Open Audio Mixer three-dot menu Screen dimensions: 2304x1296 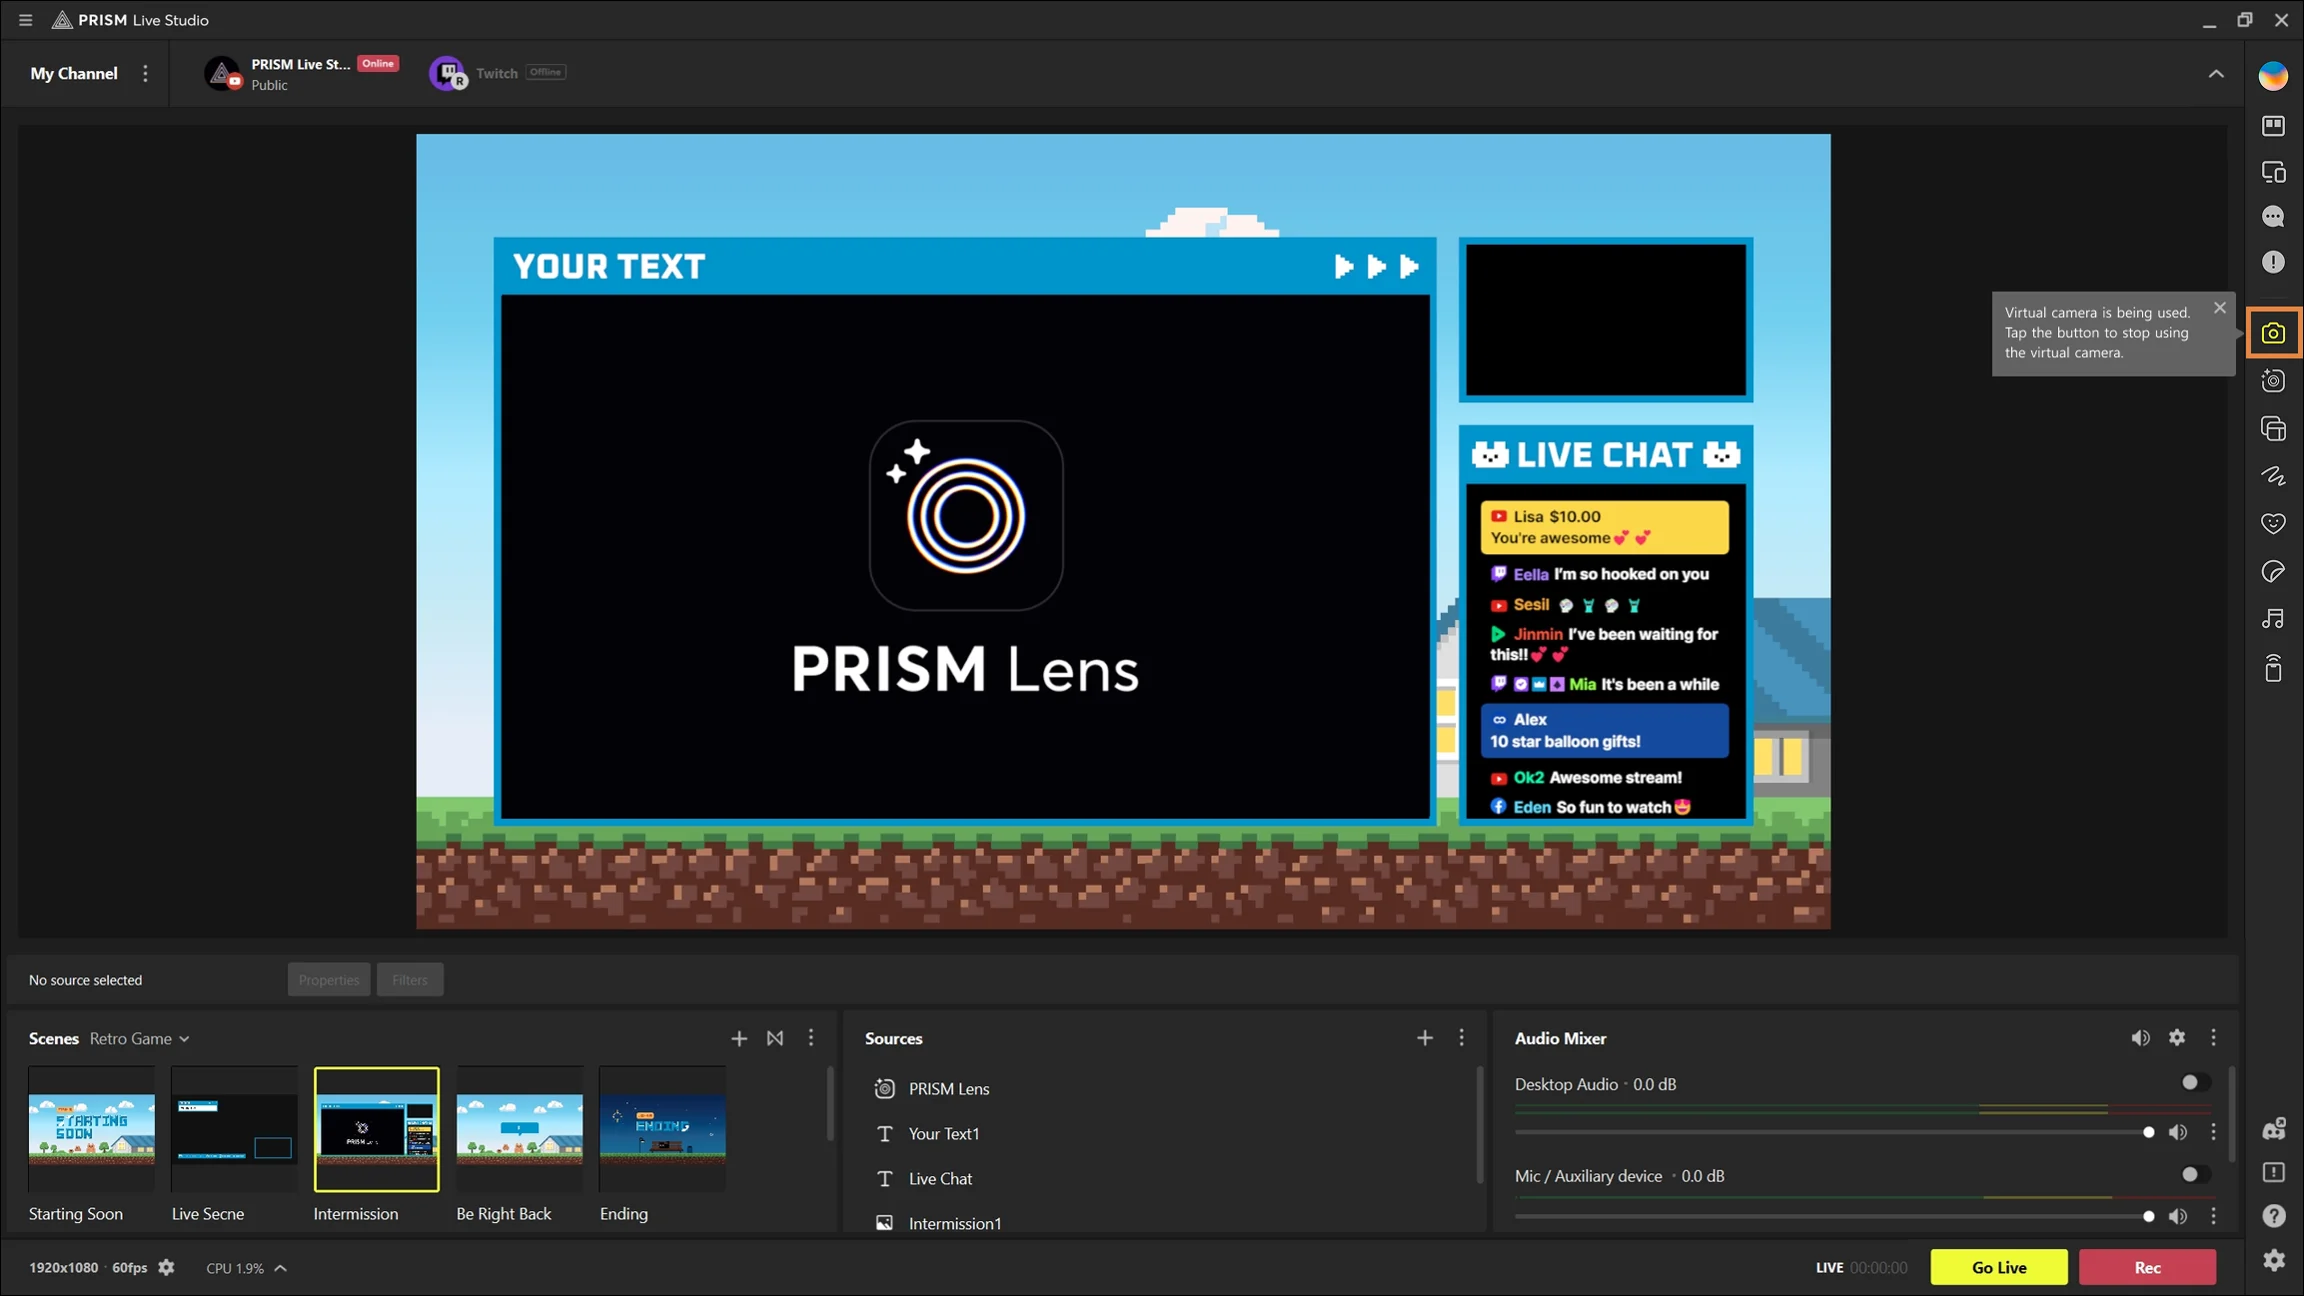2213,1038
